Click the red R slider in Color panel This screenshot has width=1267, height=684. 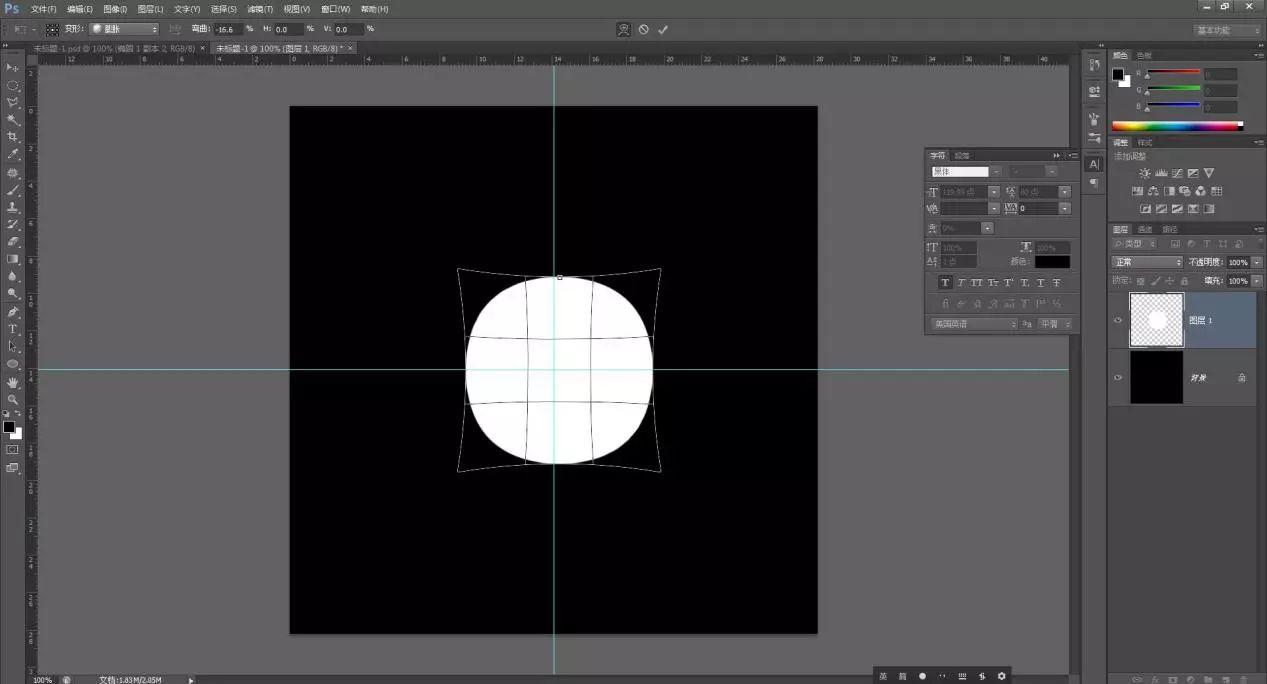1173,74
